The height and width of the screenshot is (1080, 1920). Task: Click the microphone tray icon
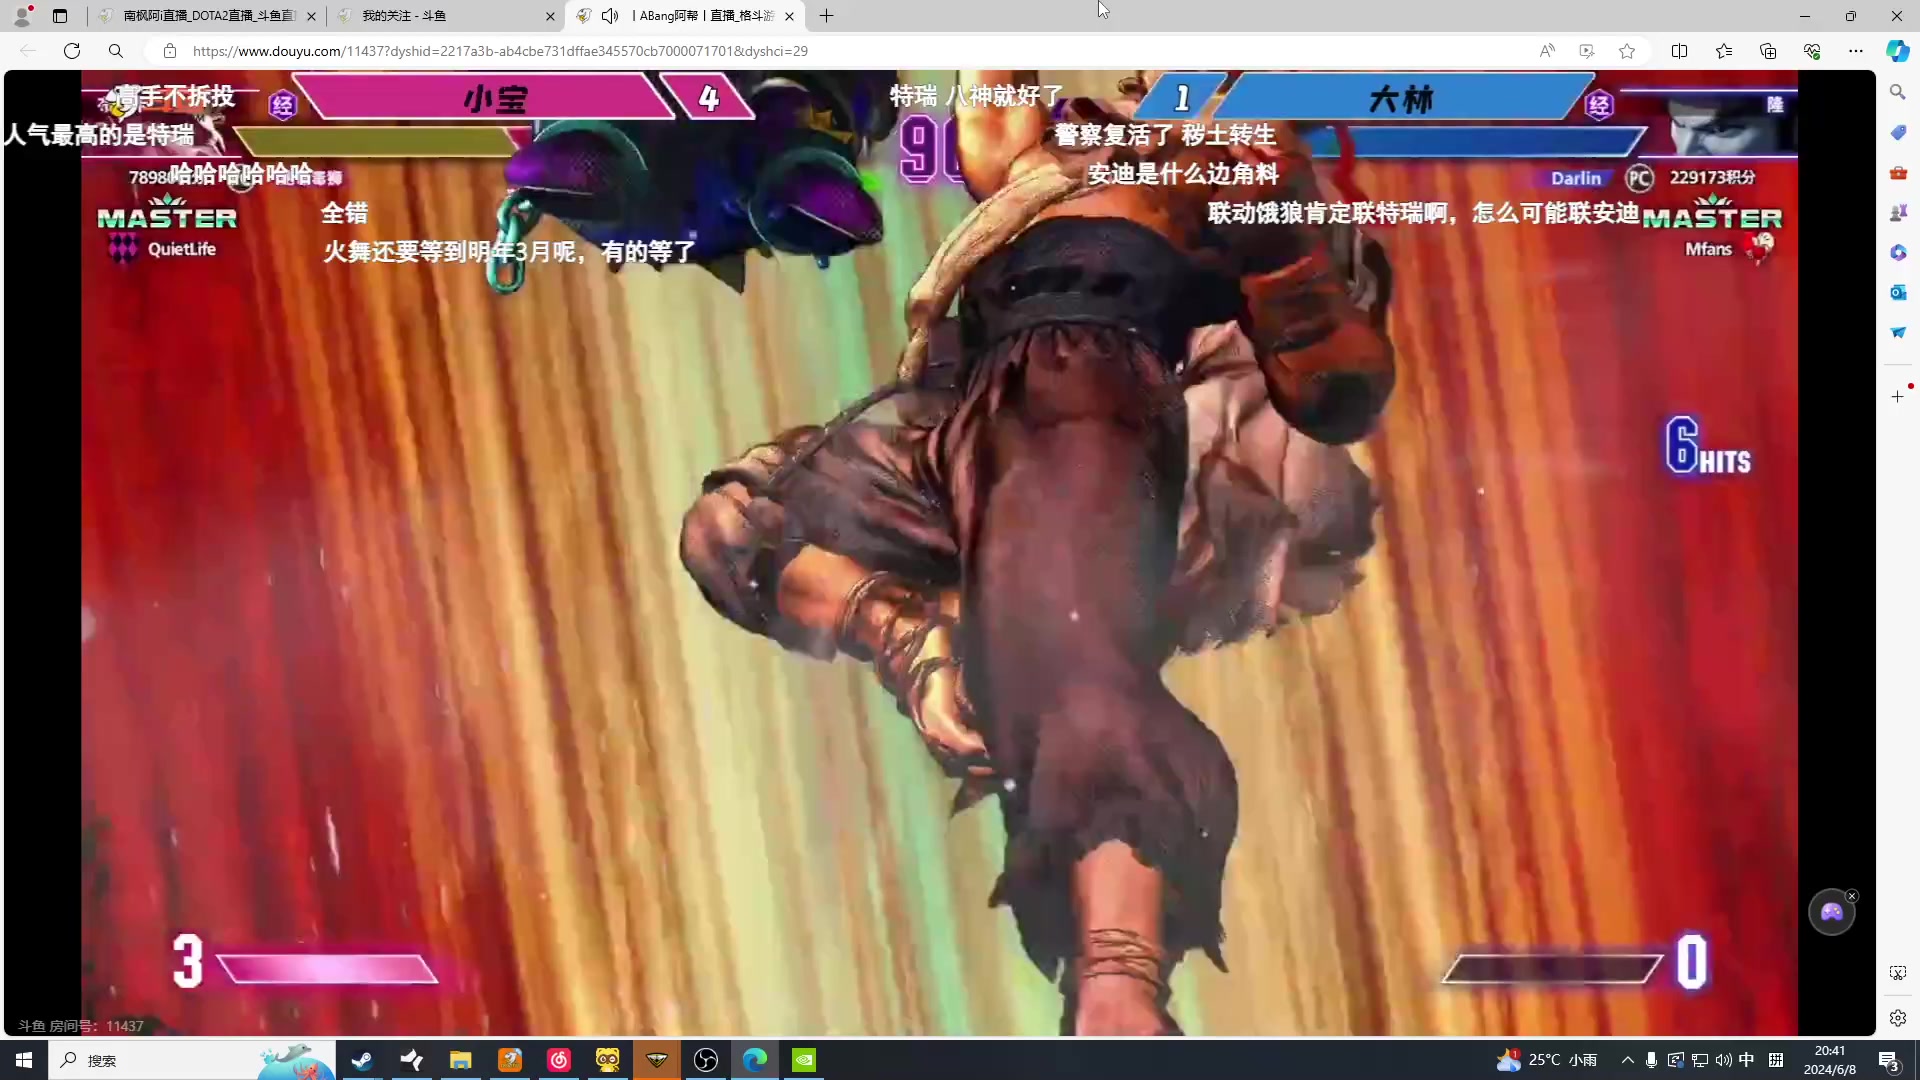tap(1651, 1060)
